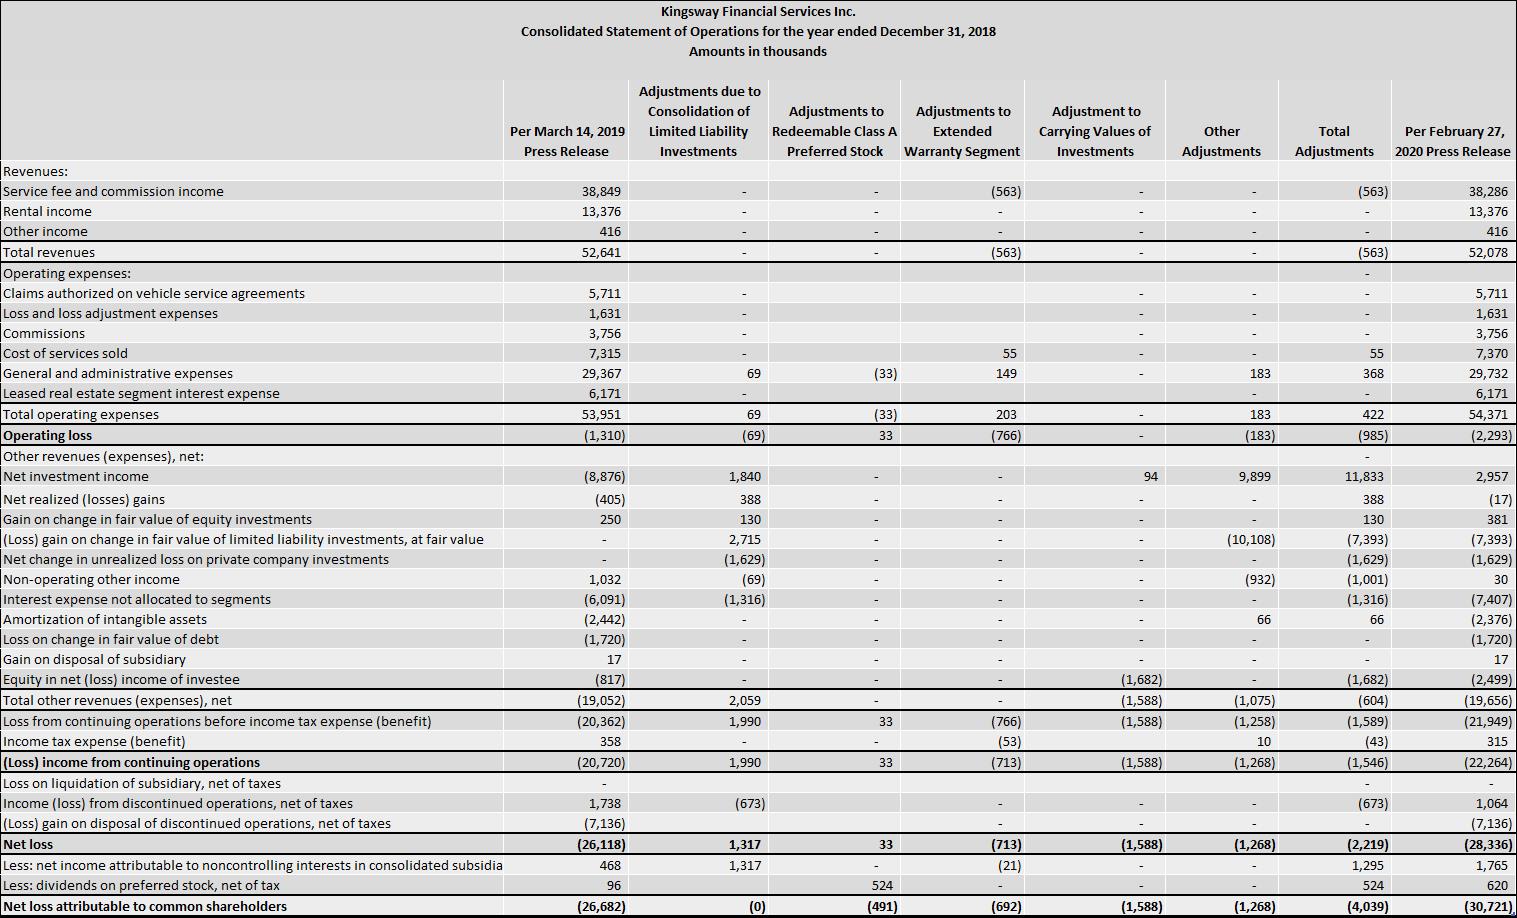
Task: Select the 'Non-operating other income' label
Action: point(92,579)
